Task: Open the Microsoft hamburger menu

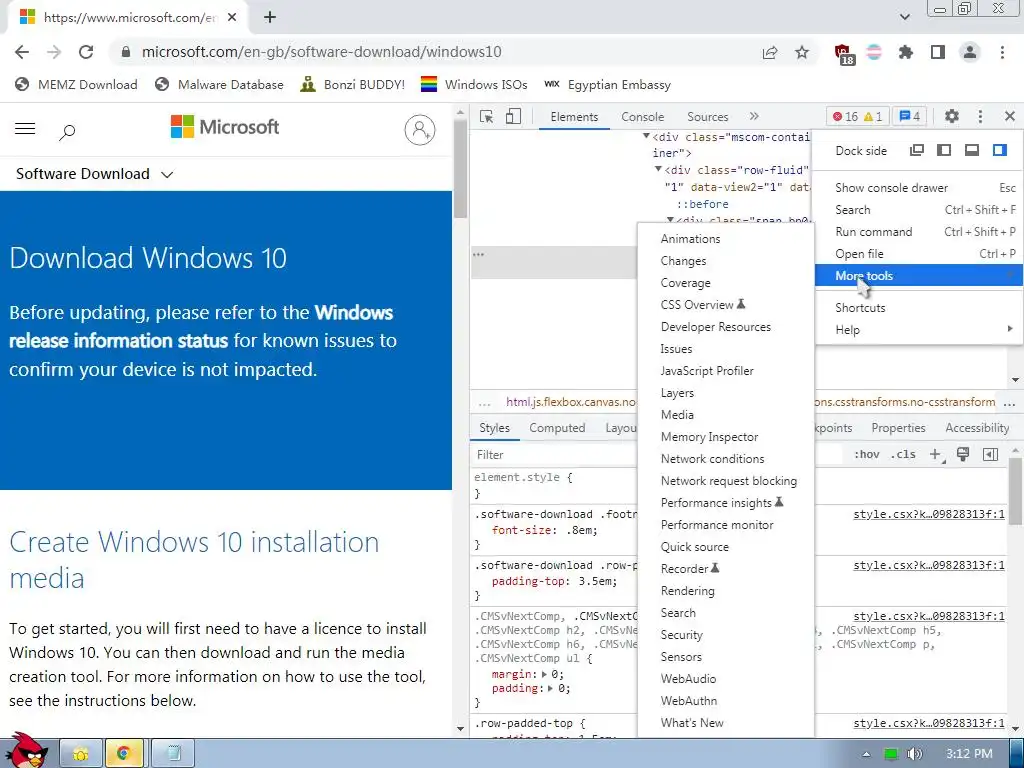Action: tap(25, 129)
